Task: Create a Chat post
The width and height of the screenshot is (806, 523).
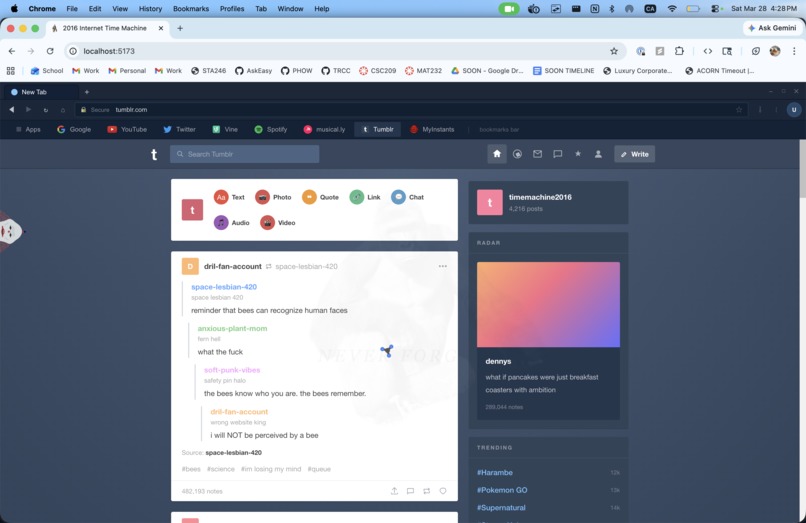Action: (407, 197)
